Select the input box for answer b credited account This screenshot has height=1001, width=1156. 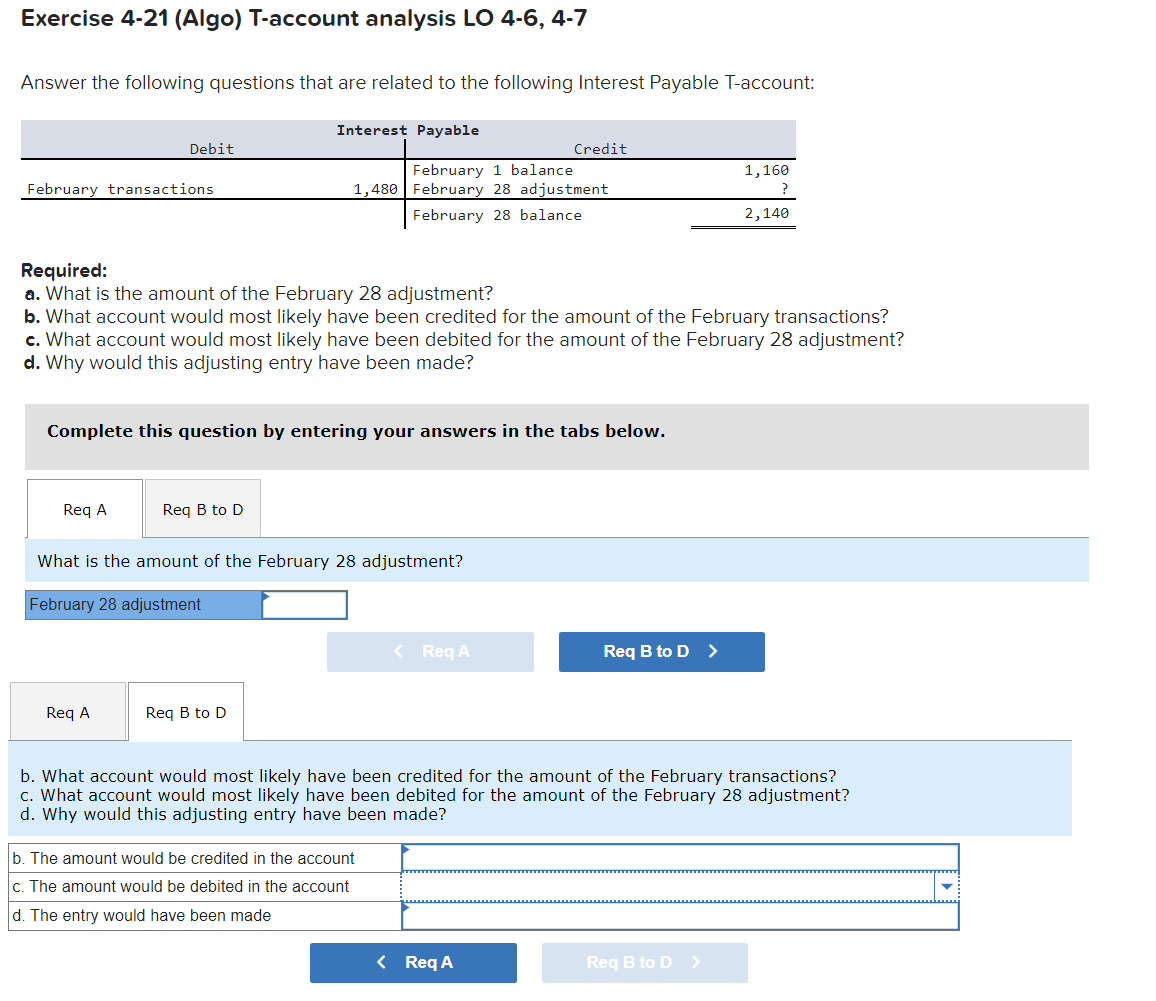[680, 857]
